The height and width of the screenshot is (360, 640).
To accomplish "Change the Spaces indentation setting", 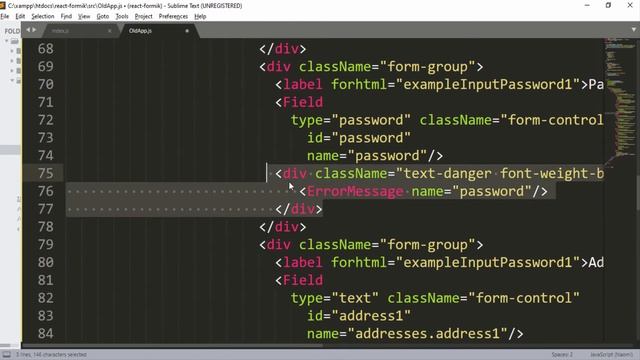I will (562, 354).
